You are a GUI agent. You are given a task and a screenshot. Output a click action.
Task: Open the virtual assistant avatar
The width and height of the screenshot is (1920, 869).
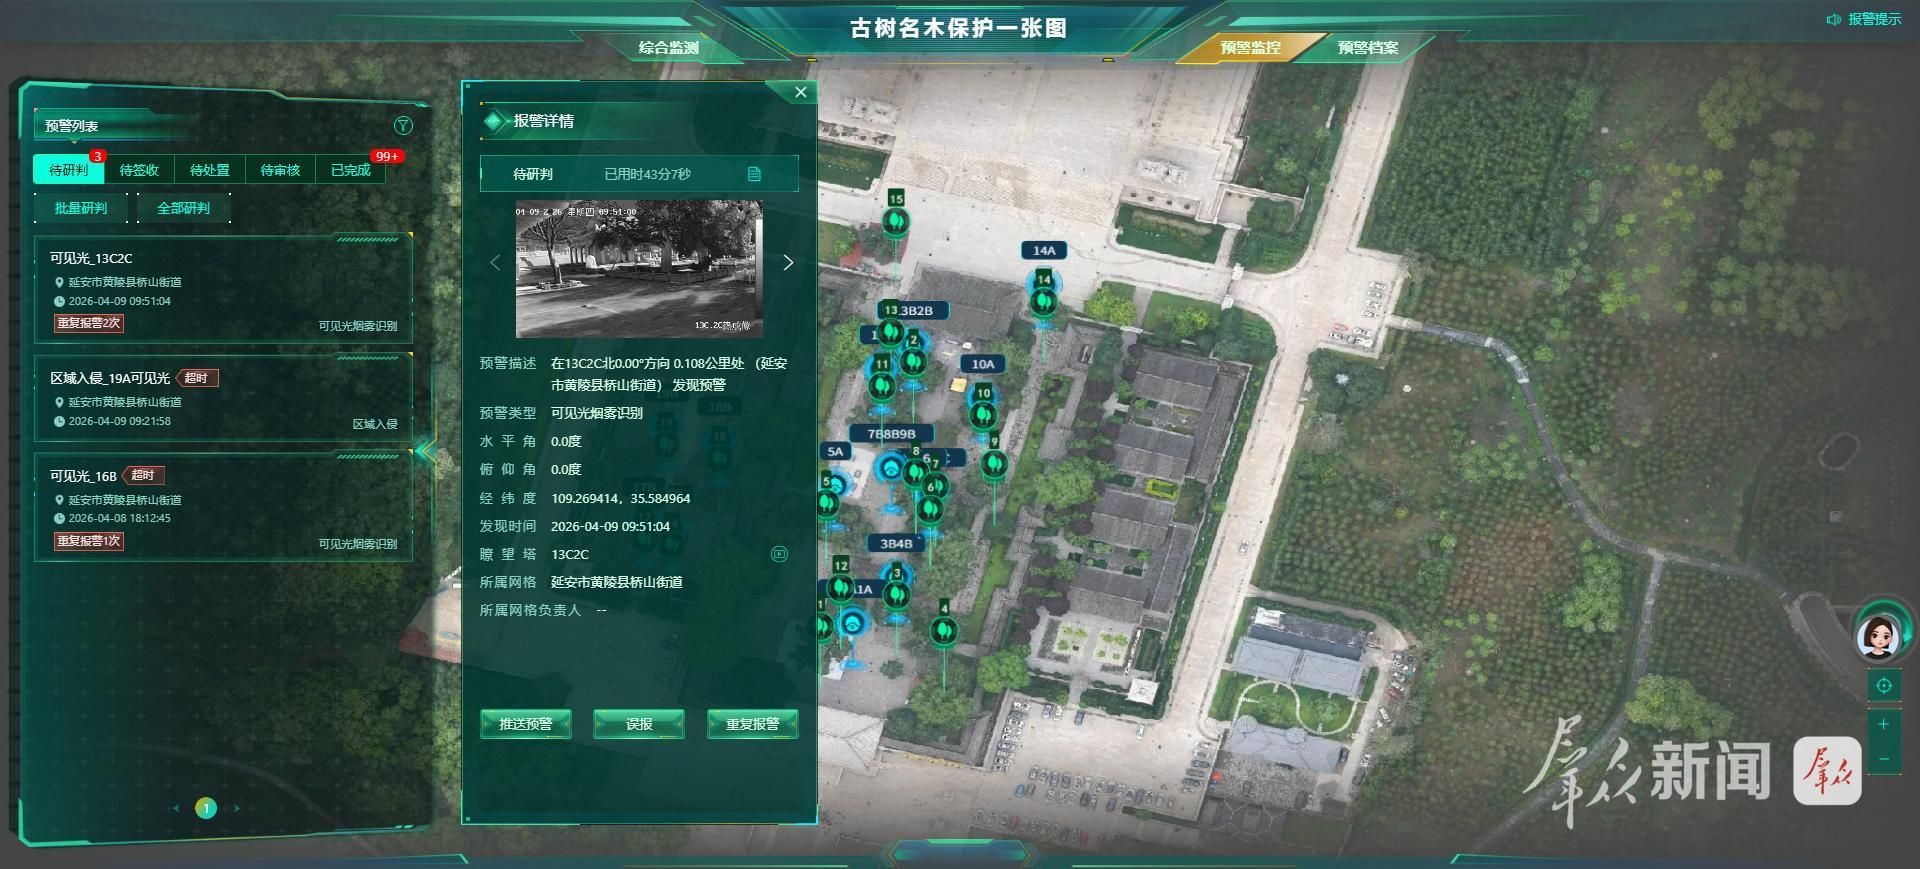click(x=1878, y=636)
